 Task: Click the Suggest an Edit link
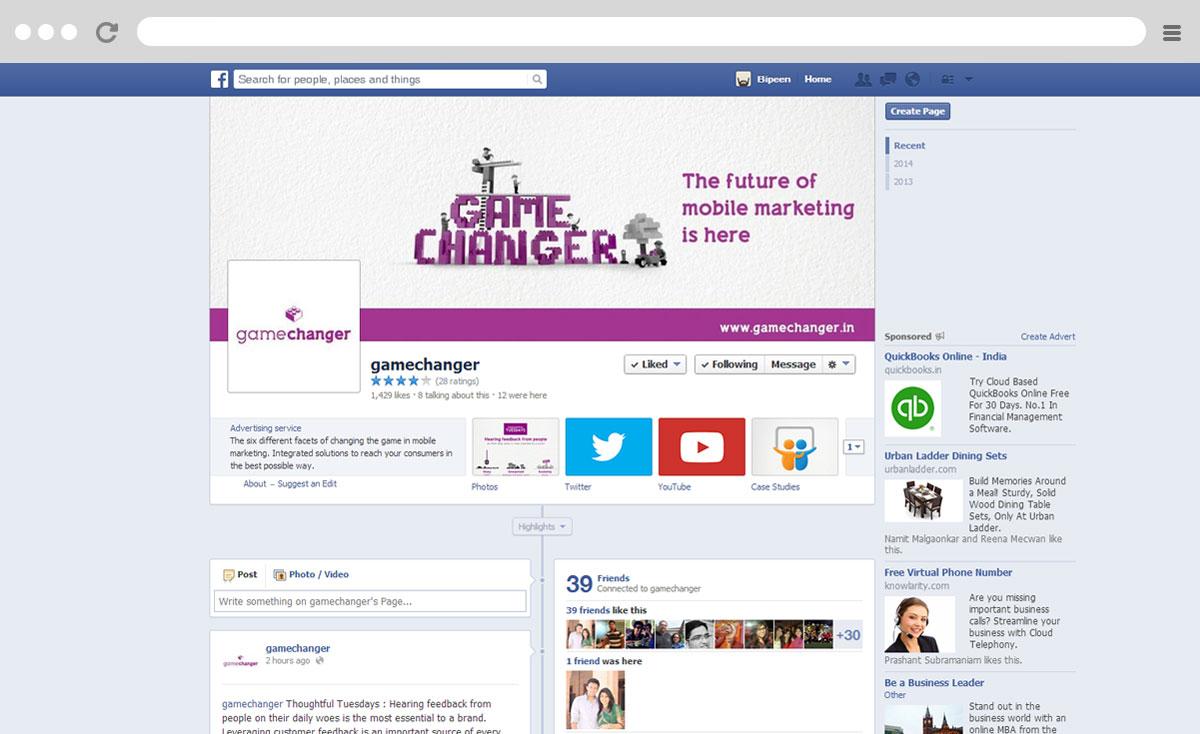click(307, 484)
